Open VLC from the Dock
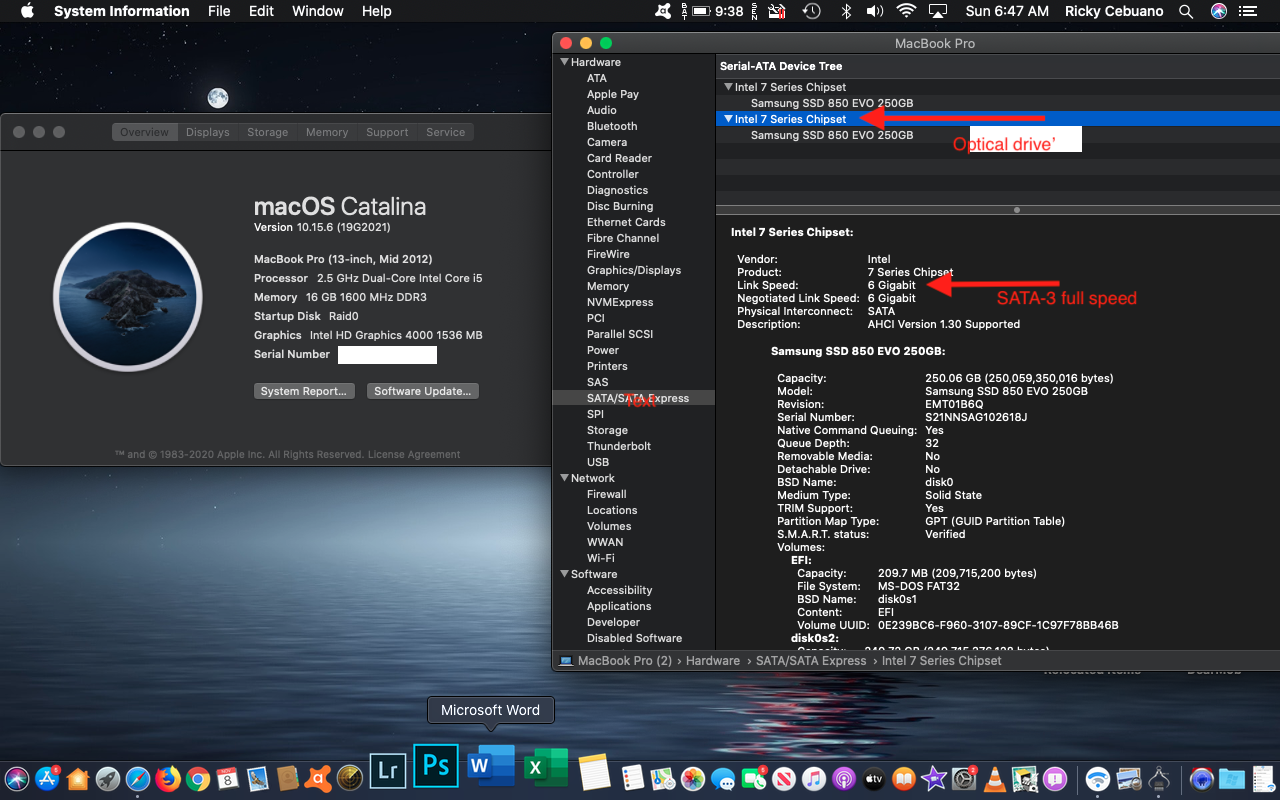 pyautogui.click(x=994, y=779)
